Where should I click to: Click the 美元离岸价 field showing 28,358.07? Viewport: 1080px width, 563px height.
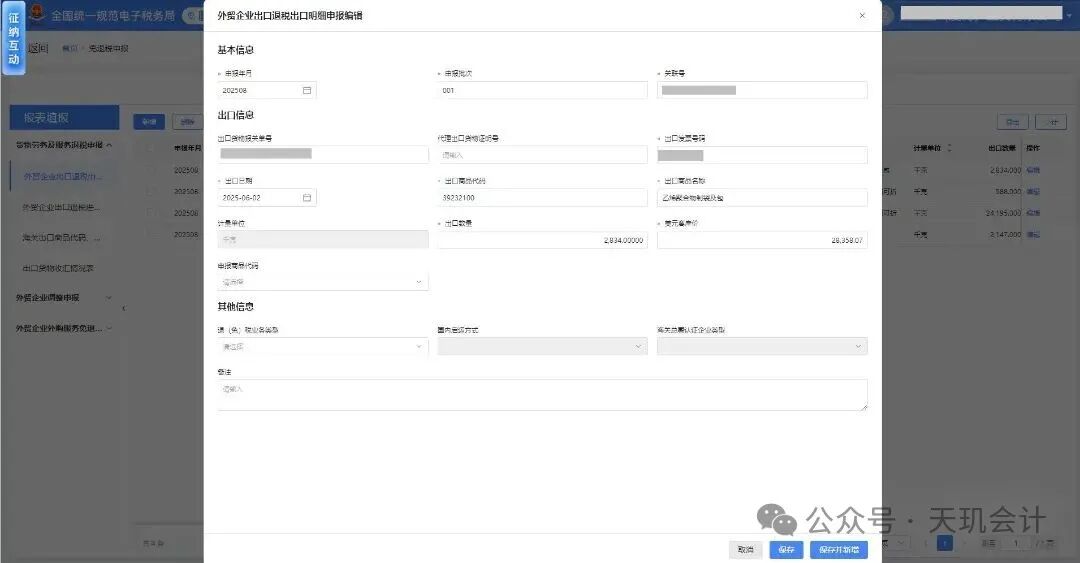[x=762, y=240]
